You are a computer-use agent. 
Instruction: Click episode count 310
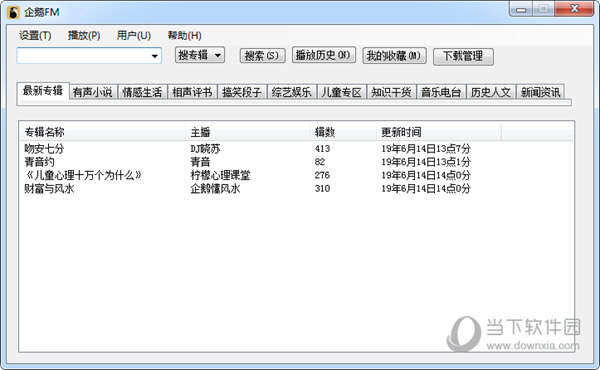coord(323,188)
